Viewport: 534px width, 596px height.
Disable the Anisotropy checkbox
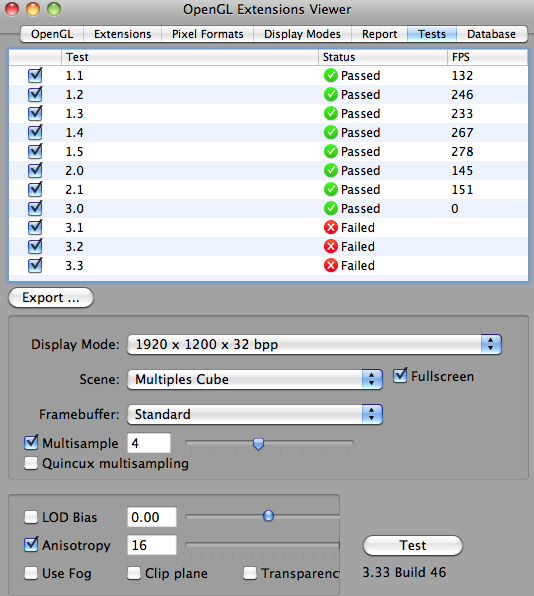[31, 545]
